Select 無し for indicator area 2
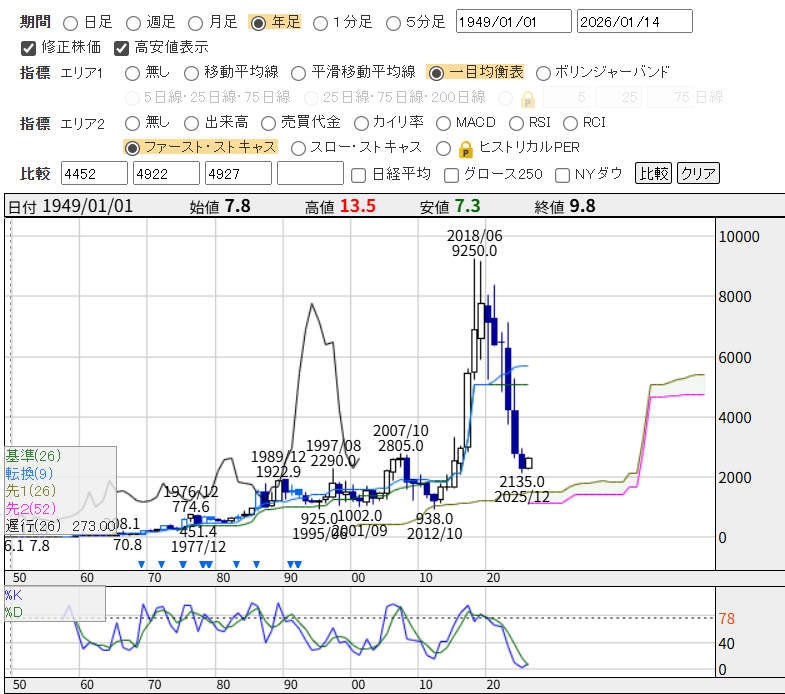The width and height of the screenshot is (785, 694). pos(133,123)
